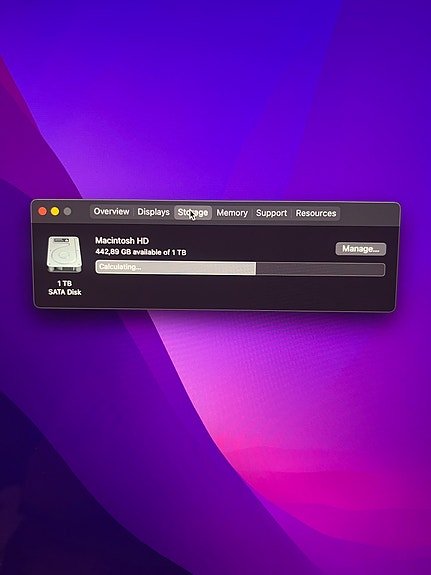431x575 pixels.
Task: Select the Storage tab
Action: point(193,213)
